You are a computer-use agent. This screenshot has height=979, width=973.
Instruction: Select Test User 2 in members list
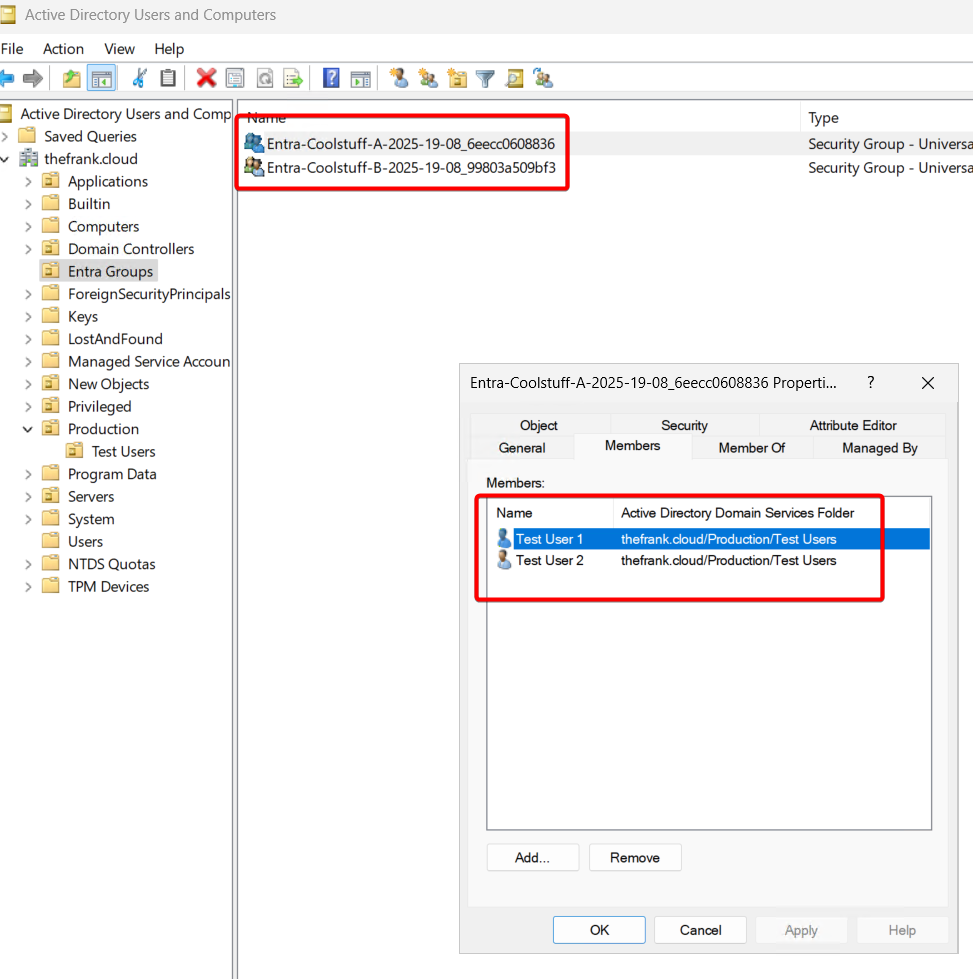pos(549,561)
